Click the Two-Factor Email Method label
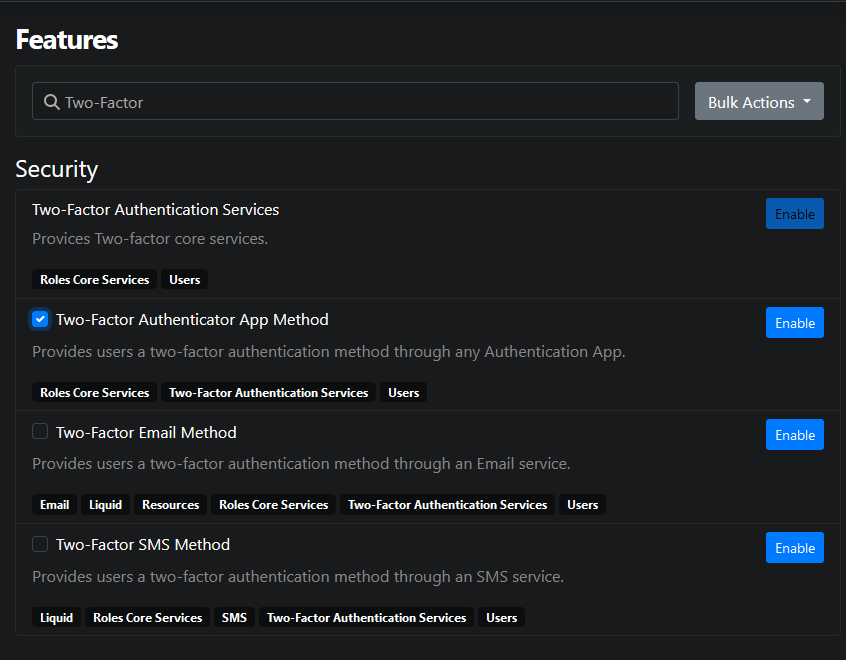The image size is (846, 660). coord(146,432)
